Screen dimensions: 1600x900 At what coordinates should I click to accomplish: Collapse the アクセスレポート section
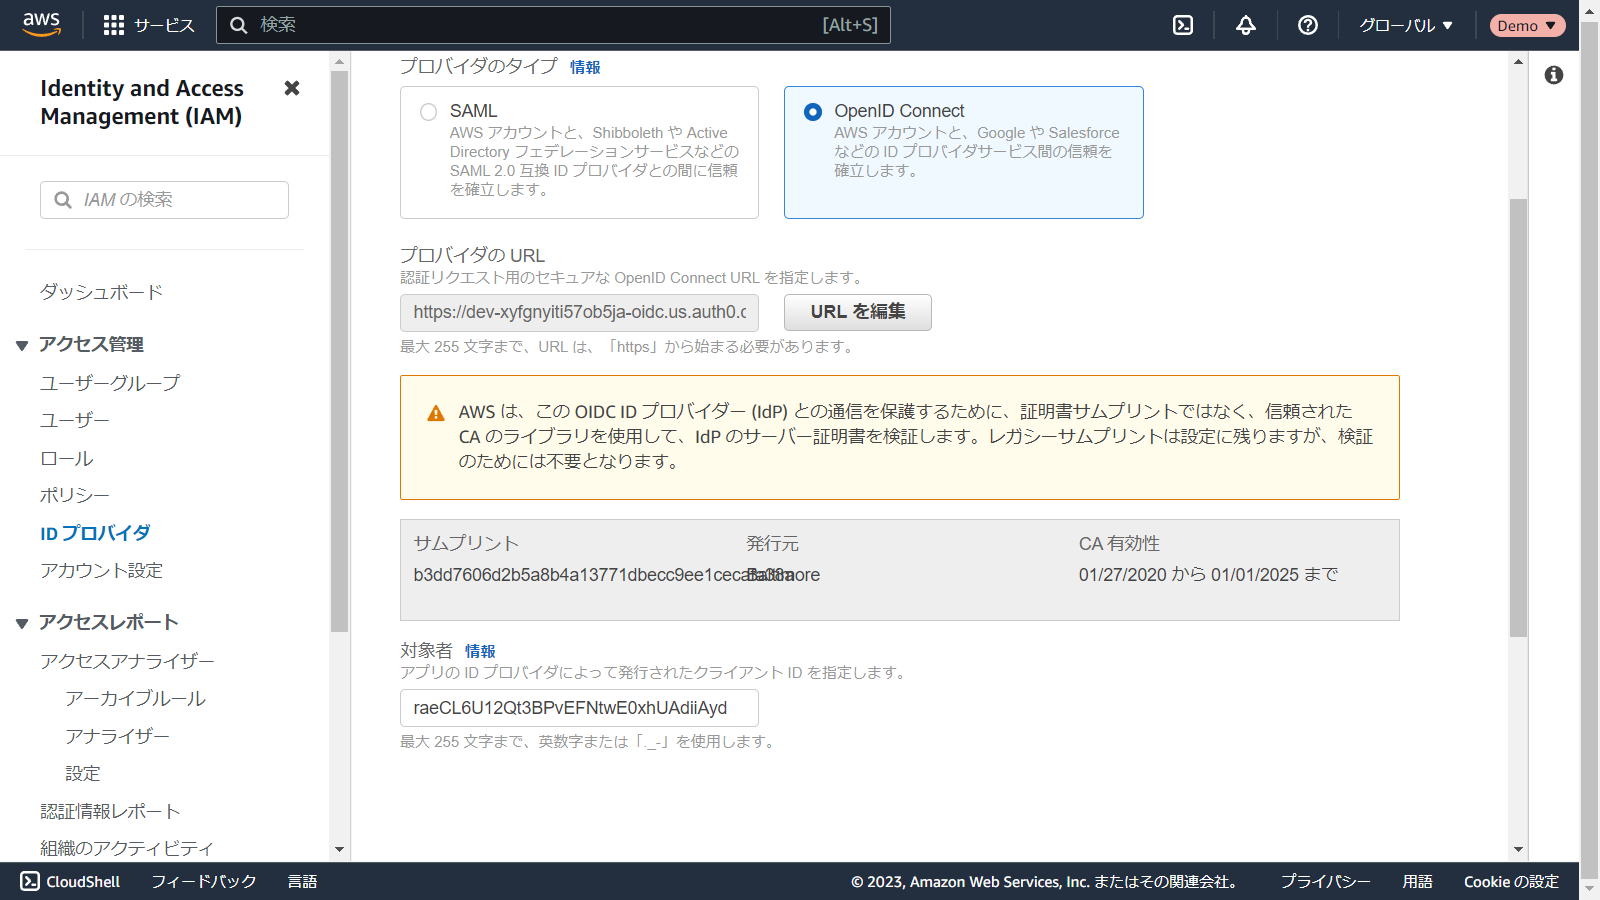pos(22,623)
